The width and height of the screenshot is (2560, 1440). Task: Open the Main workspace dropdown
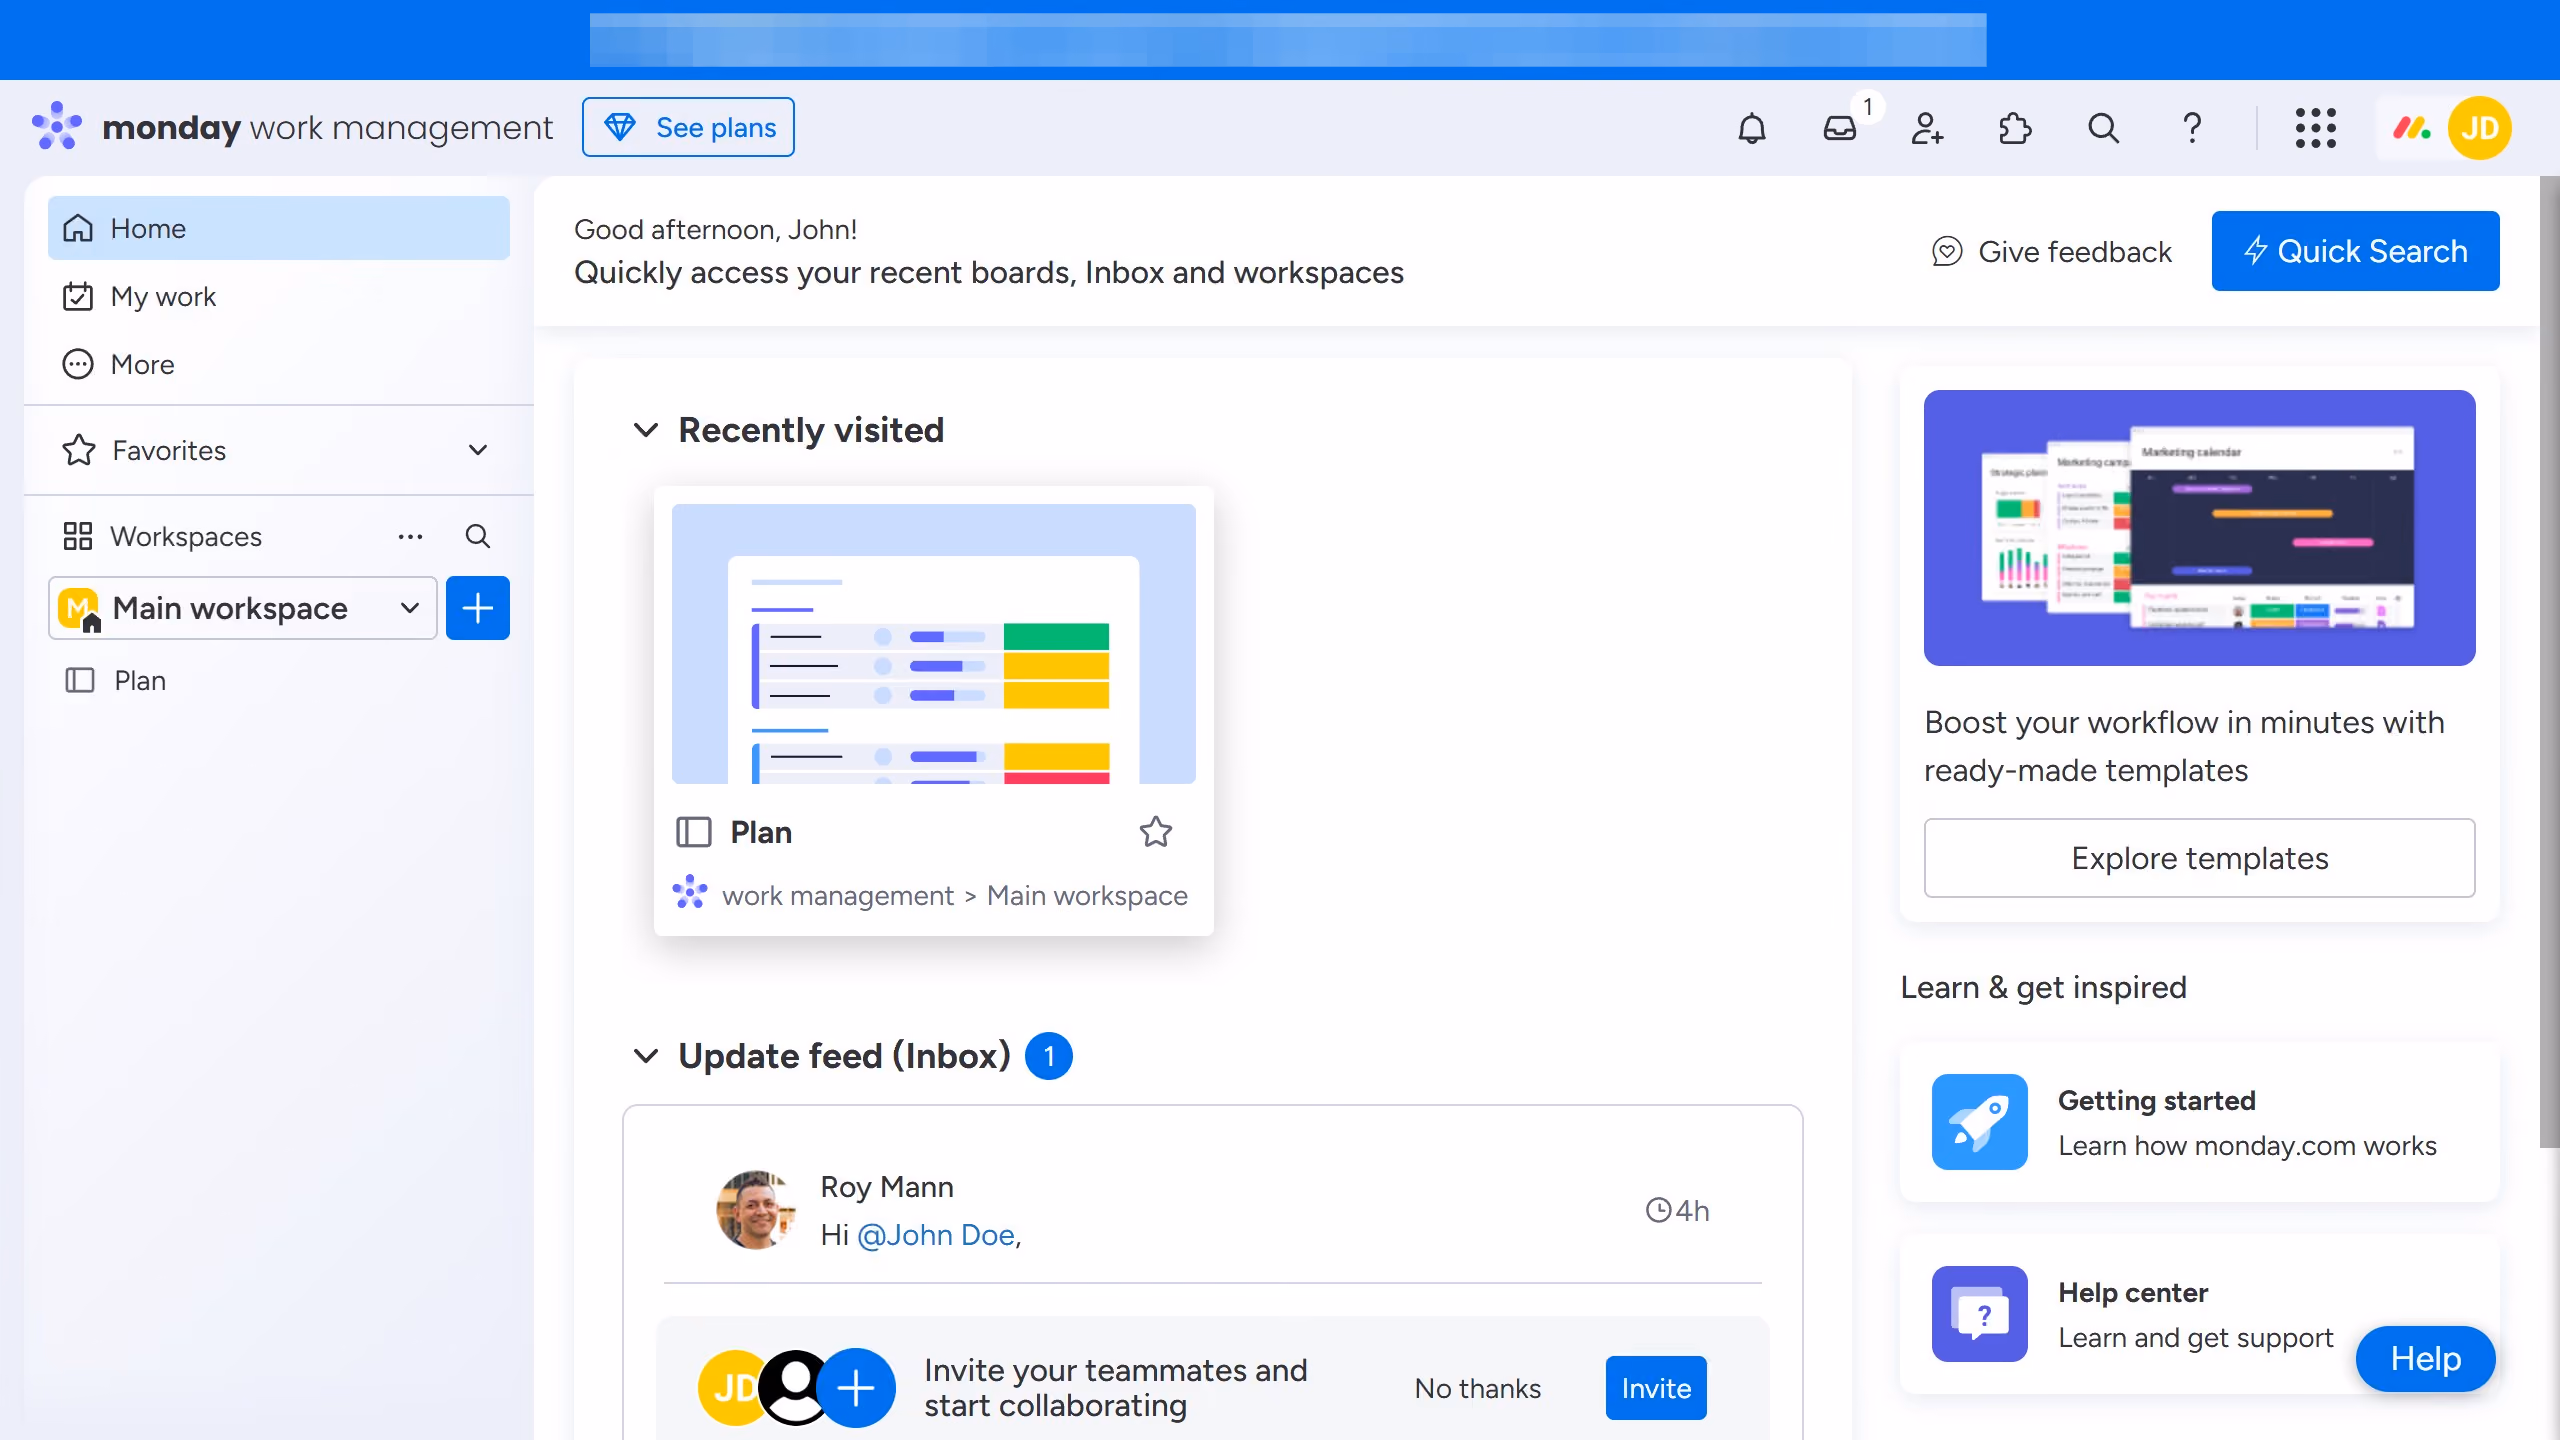[x=243, y=608]
